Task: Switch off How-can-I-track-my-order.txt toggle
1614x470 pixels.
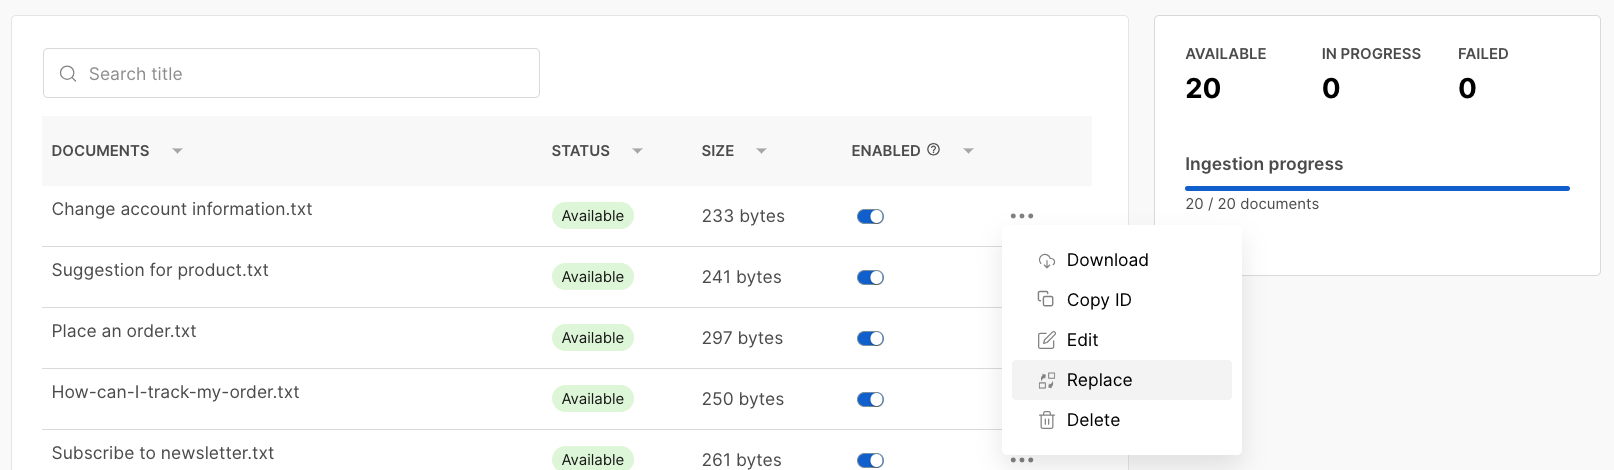Action: coord(870,400)
